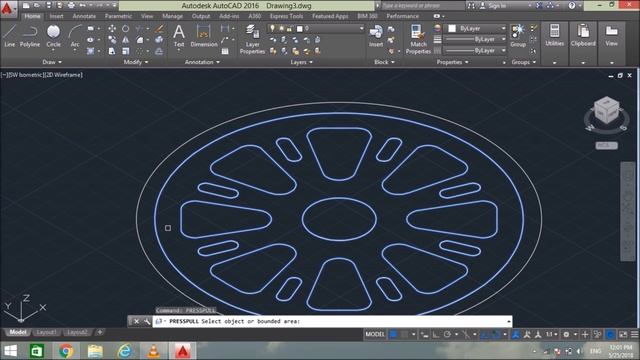The image size is (640, 360).
Task: Click the Copy tool in Modify panel
Action: [112, 40]
